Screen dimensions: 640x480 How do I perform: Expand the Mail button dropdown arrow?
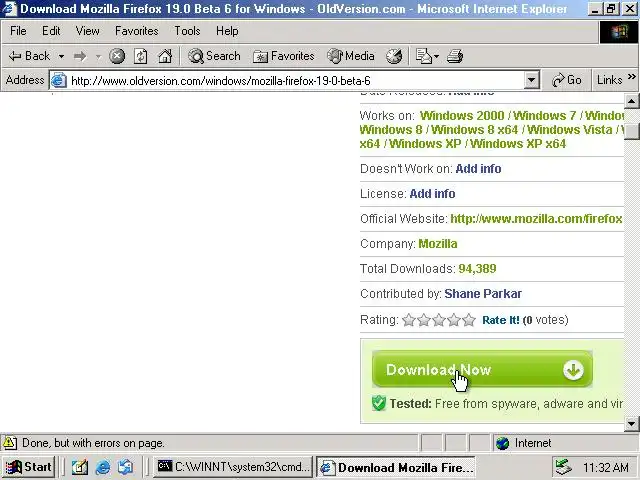point(436,56)
